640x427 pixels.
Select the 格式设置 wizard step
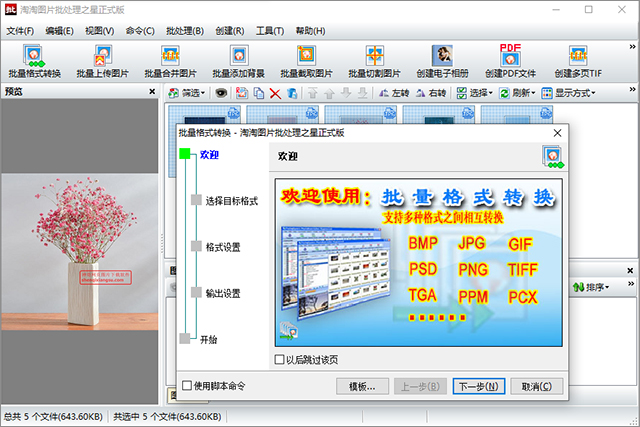[221, 246]
